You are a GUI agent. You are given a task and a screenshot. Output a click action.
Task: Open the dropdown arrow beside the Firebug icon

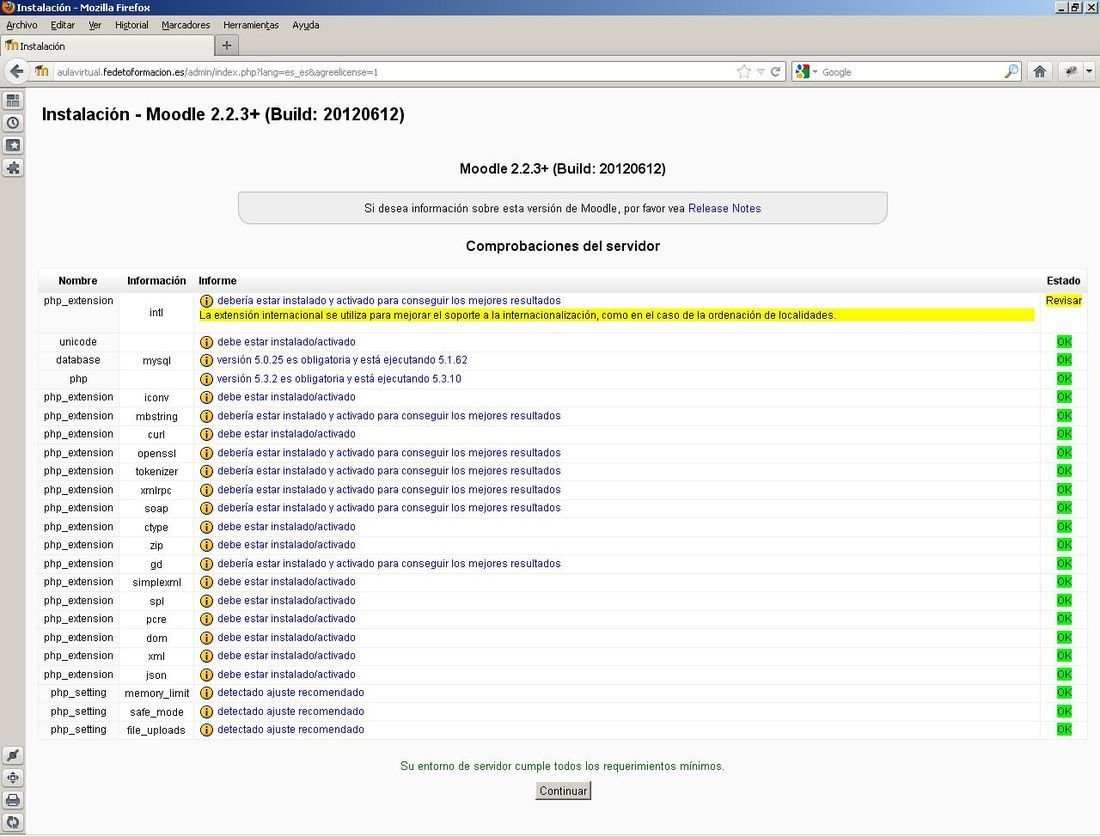(x=1089, y=72)
